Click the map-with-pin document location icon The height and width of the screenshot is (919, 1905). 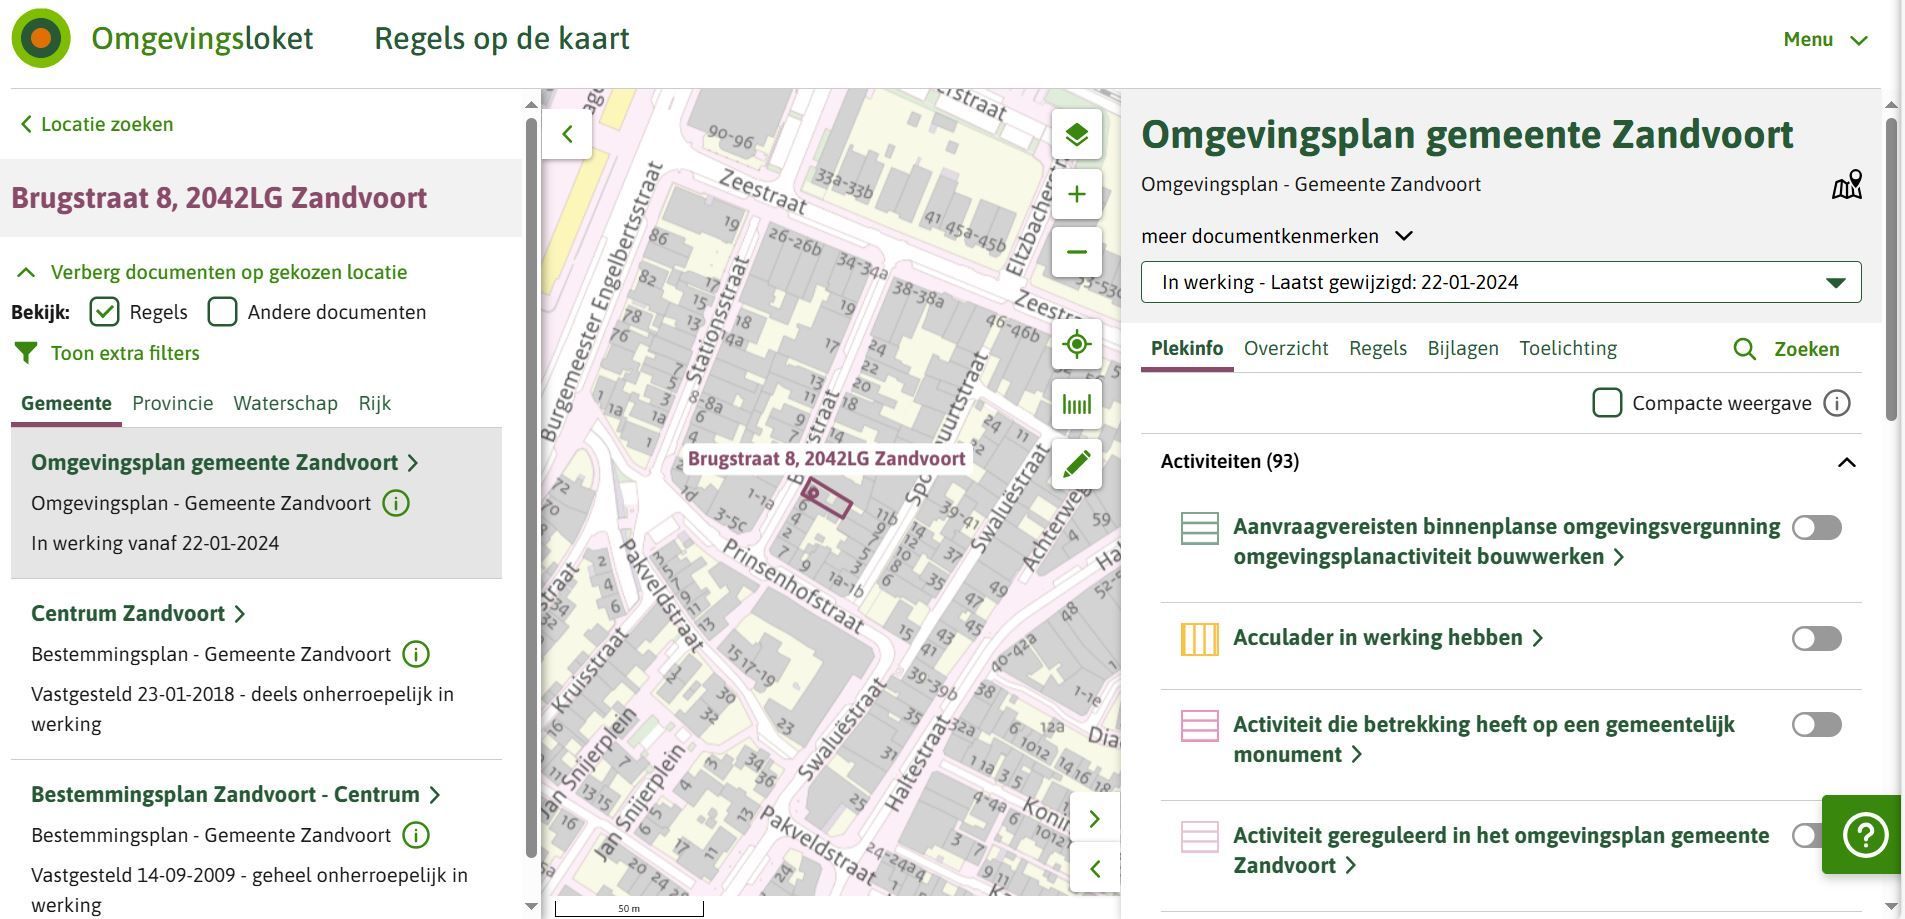pyautogui.click(x=1846, y=185)
